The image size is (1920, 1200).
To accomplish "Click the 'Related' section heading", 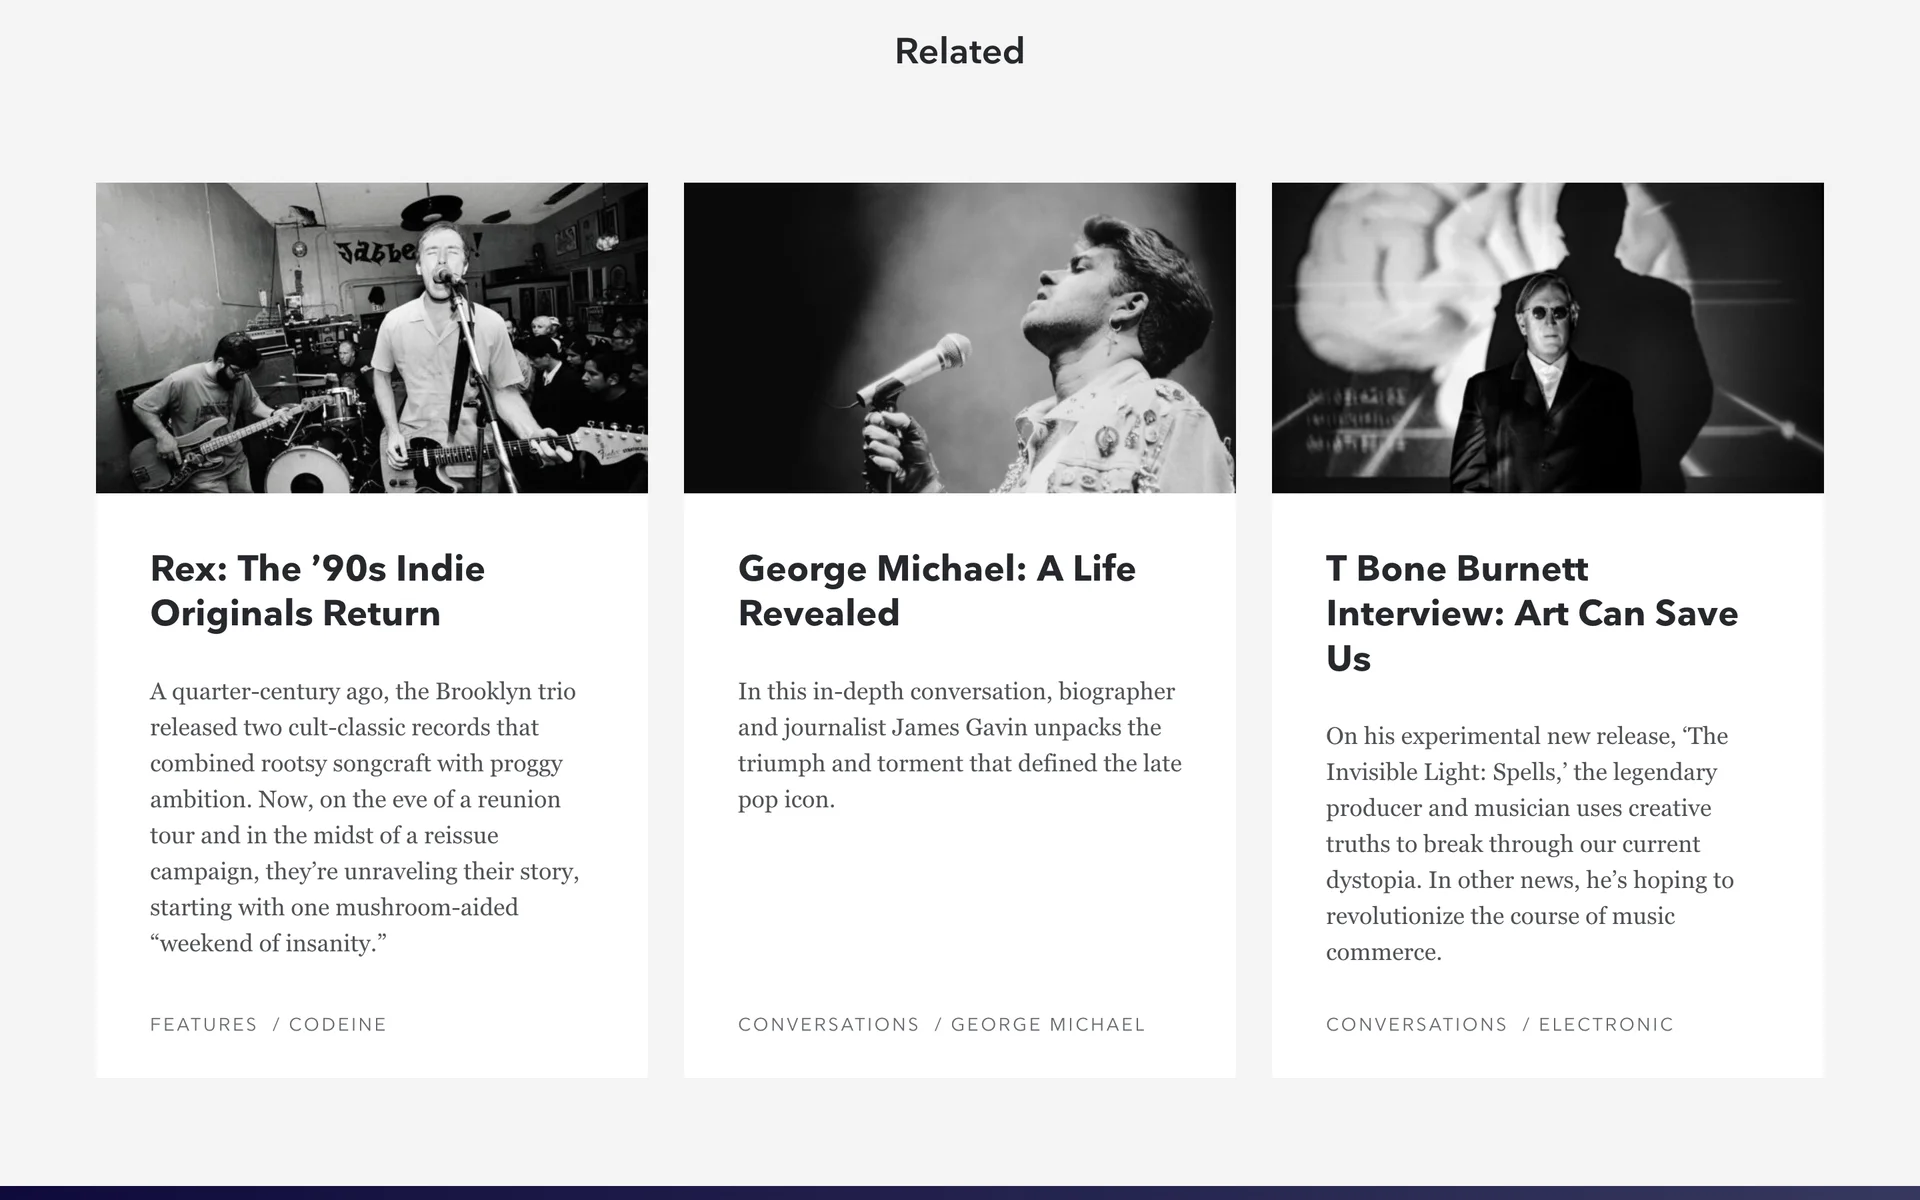I will pyautogui.click(x=959, y=51).
